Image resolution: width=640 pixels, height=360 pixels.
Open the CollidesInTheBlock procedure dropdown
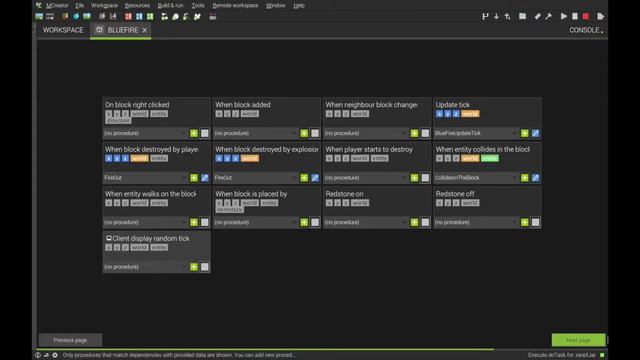(476, 178)
